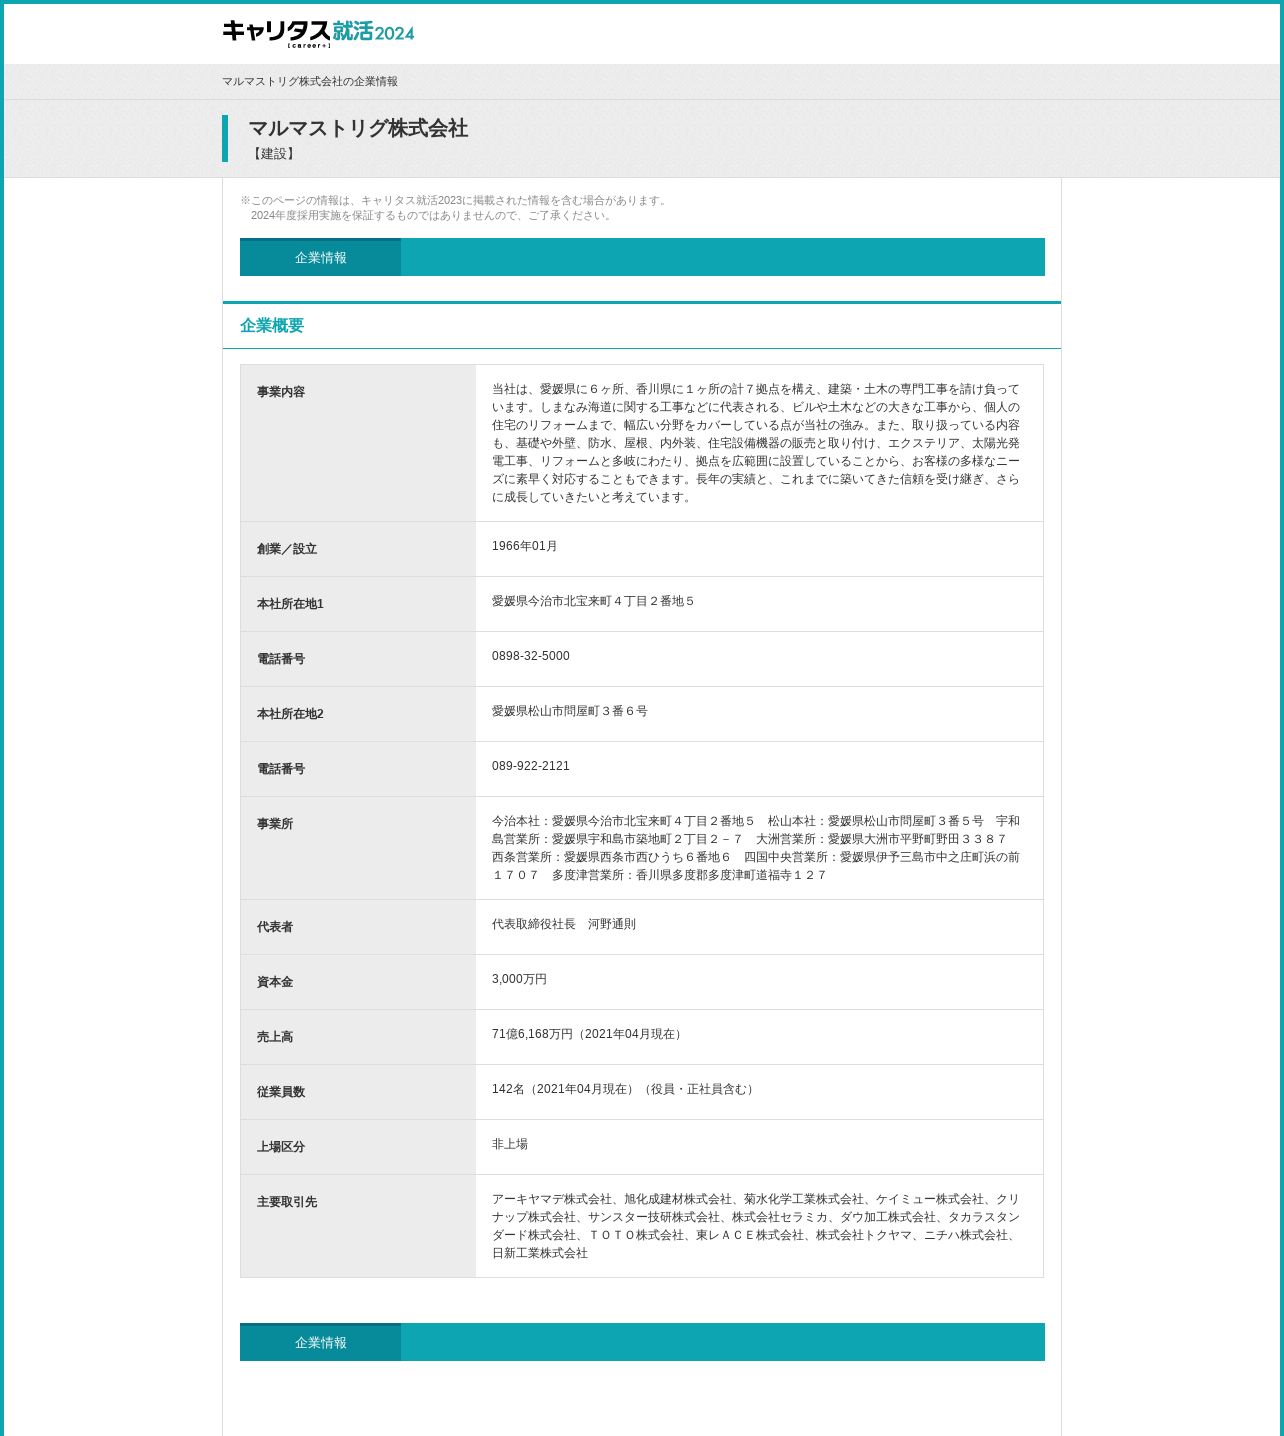Click the 1966年01月 value
Viewport: 1284px width, 1436px height.
[x=525, y=546]
